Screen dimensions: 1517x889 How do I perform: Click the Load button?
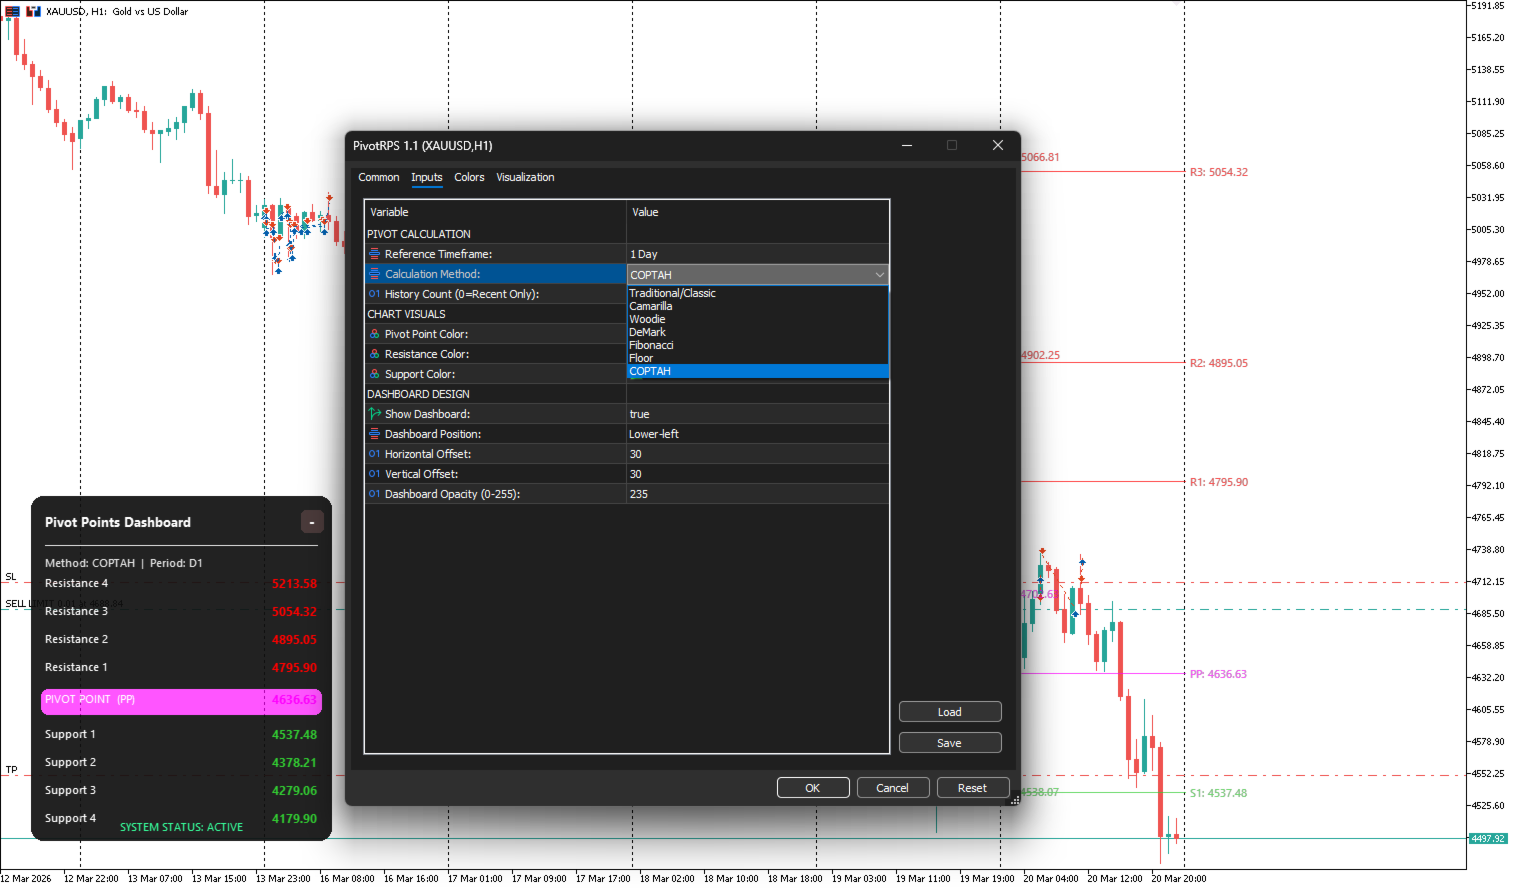pyautogui.click(x=950, y=712)
